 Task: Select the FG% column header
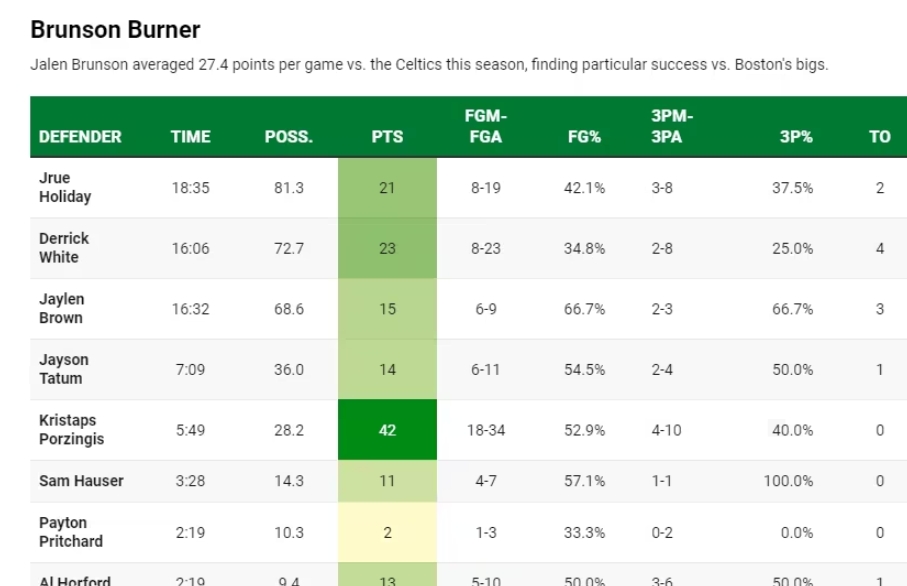point(583,137)
